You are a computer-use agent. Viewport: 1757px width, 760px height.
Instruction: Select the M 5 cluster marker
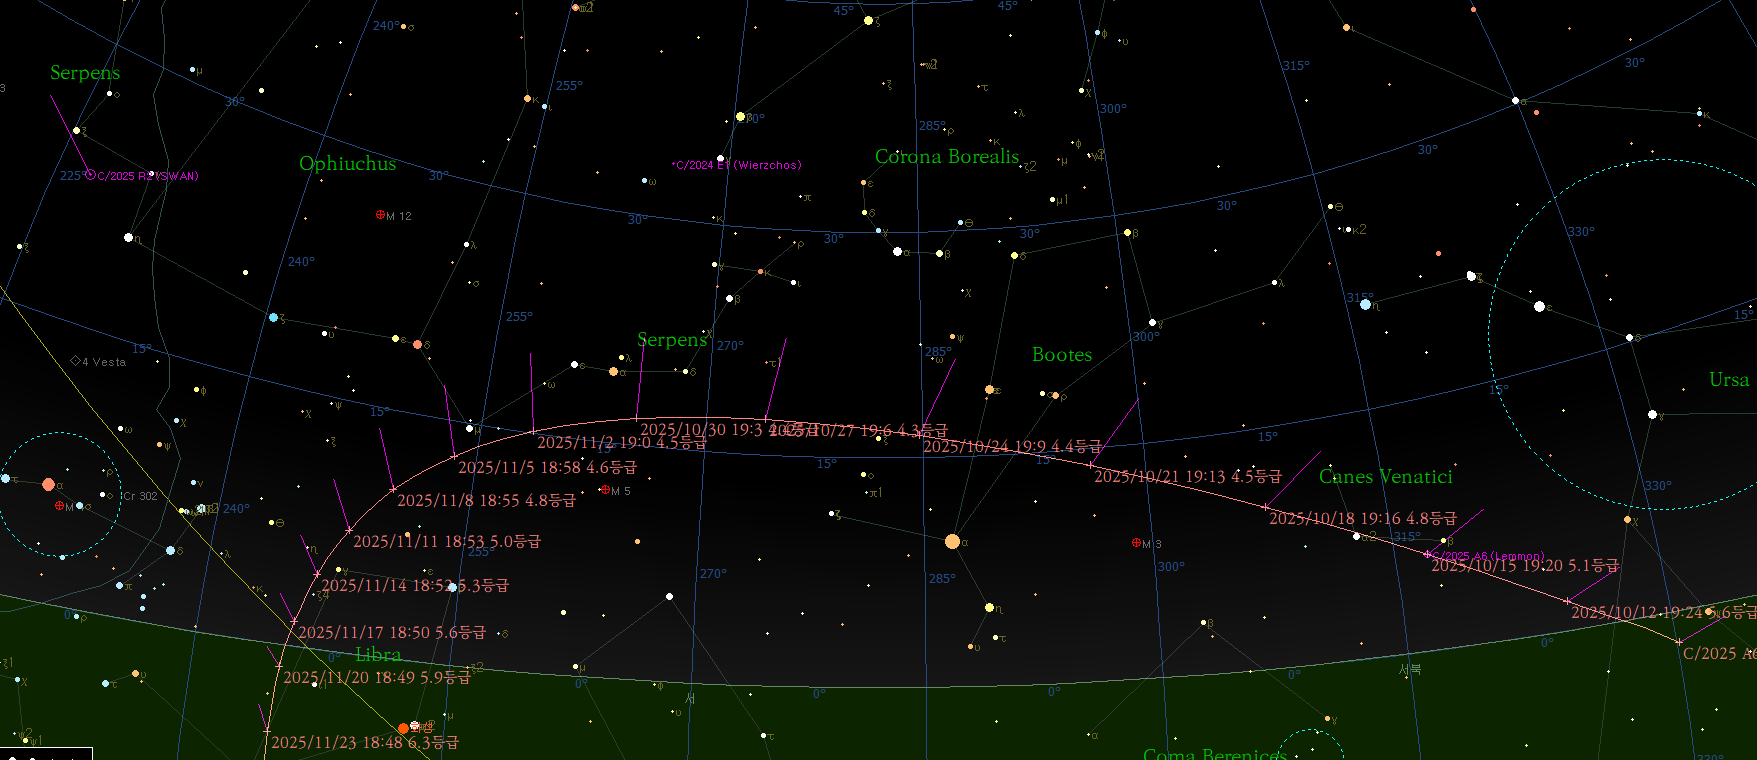tap(605, 490)
